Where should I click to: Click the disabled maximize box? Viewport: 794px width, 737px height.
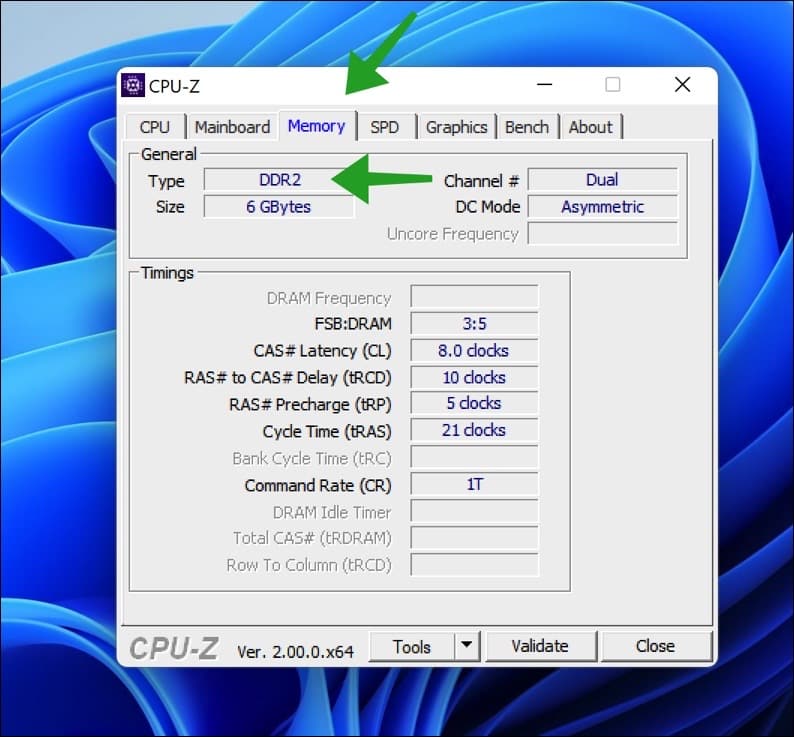613,85
